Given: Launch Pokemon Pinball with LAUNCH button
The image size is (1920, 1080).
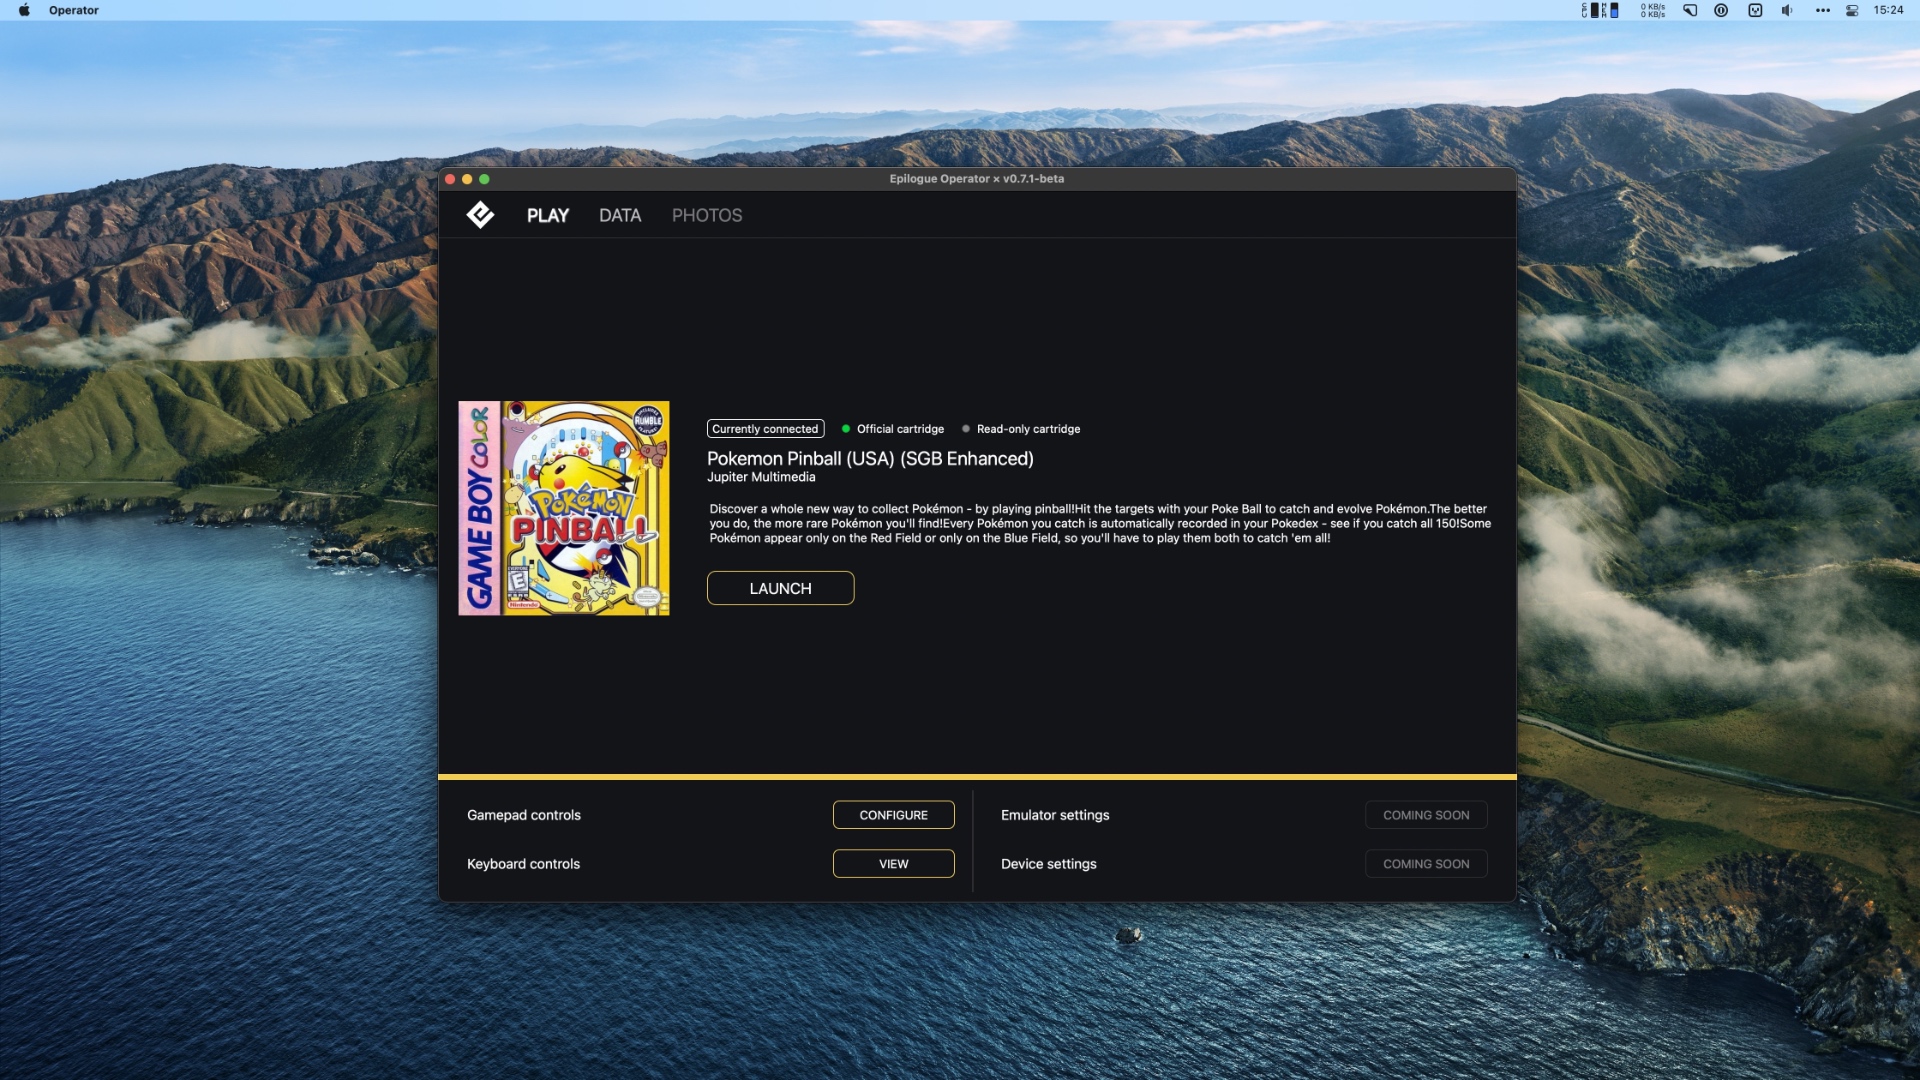Looking at the screenshot, I should [780, 588].
